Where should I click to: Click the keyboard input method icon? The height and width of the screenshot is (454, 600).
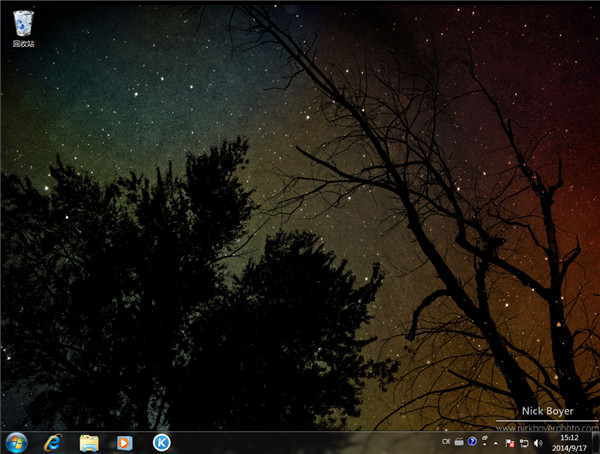pos(458,442)
